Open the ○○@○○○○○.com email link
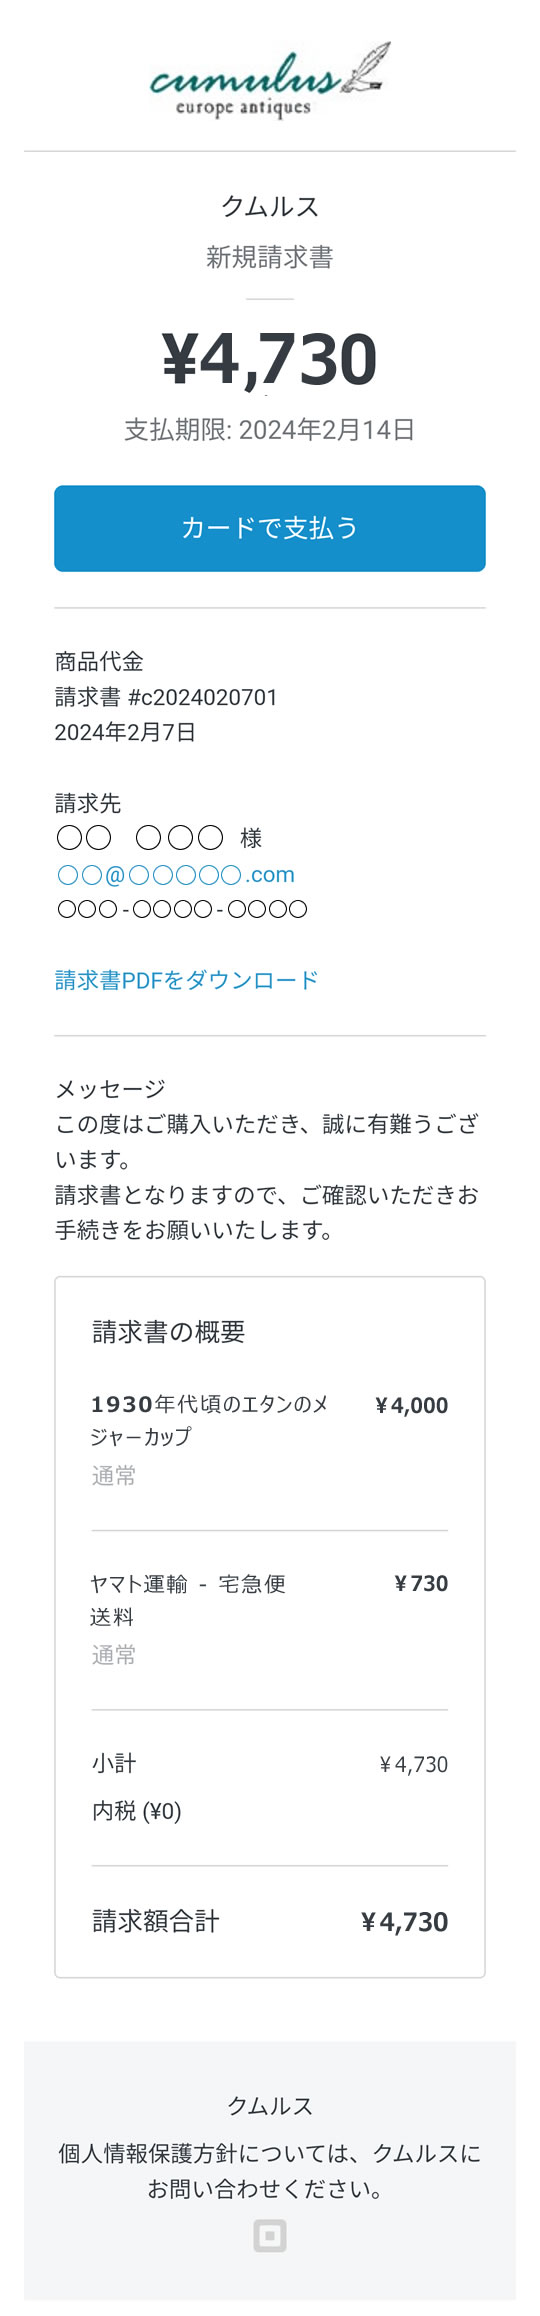540x2316 pixels. pos(175,875)
